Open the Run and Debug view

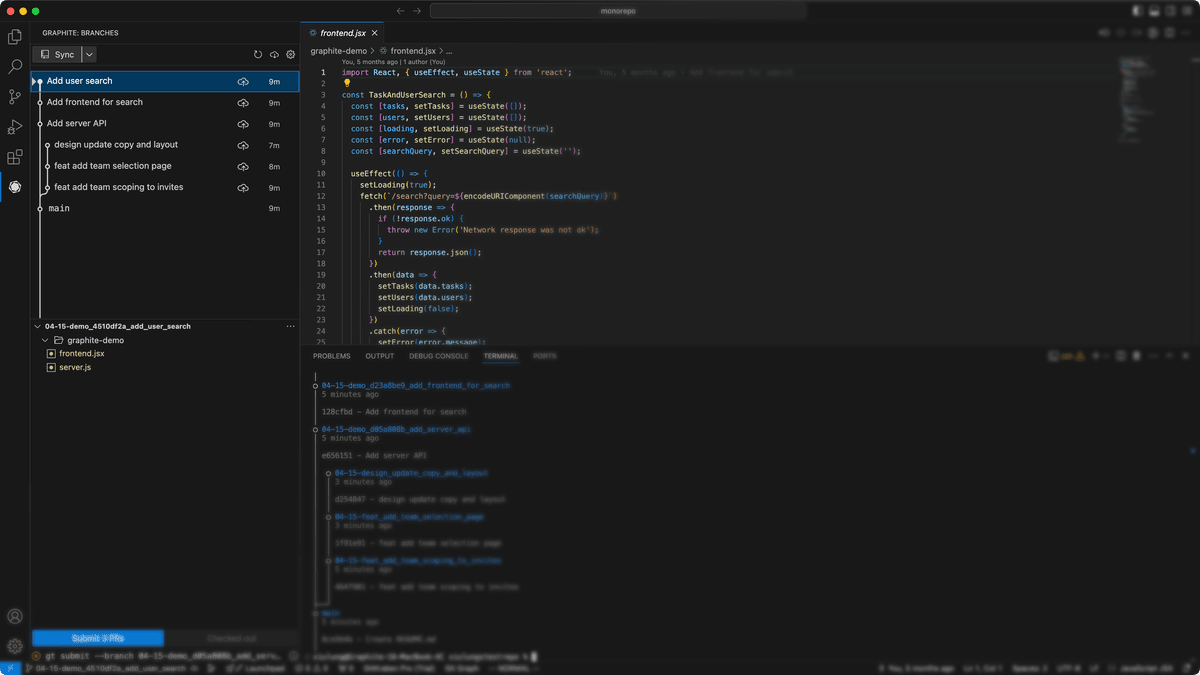tap(15, 126)
